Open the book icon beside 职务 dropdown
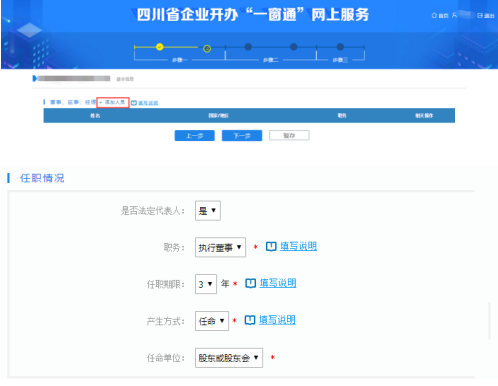 (x=271, y=247)
